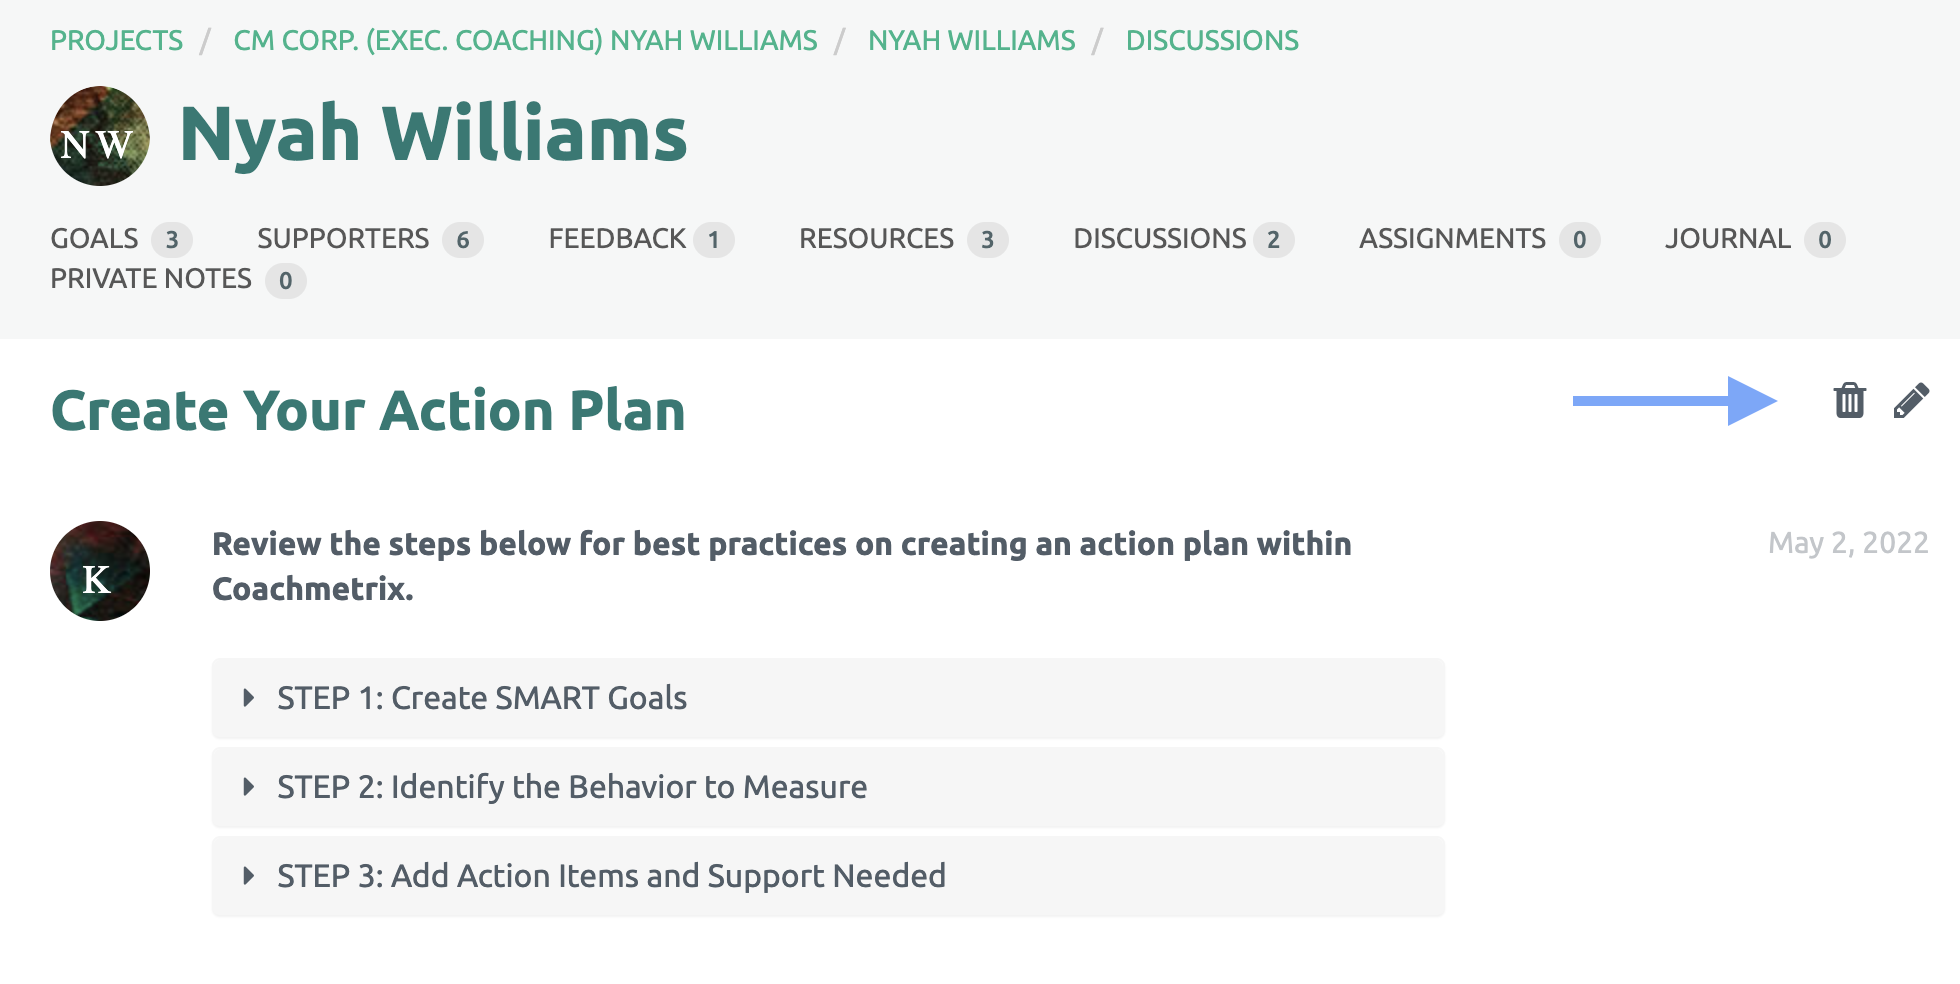The width and height of the screenshot is (1960, 984).
Task: Click the Discussions breadcrumb link
Action: tap(1212, 41)
